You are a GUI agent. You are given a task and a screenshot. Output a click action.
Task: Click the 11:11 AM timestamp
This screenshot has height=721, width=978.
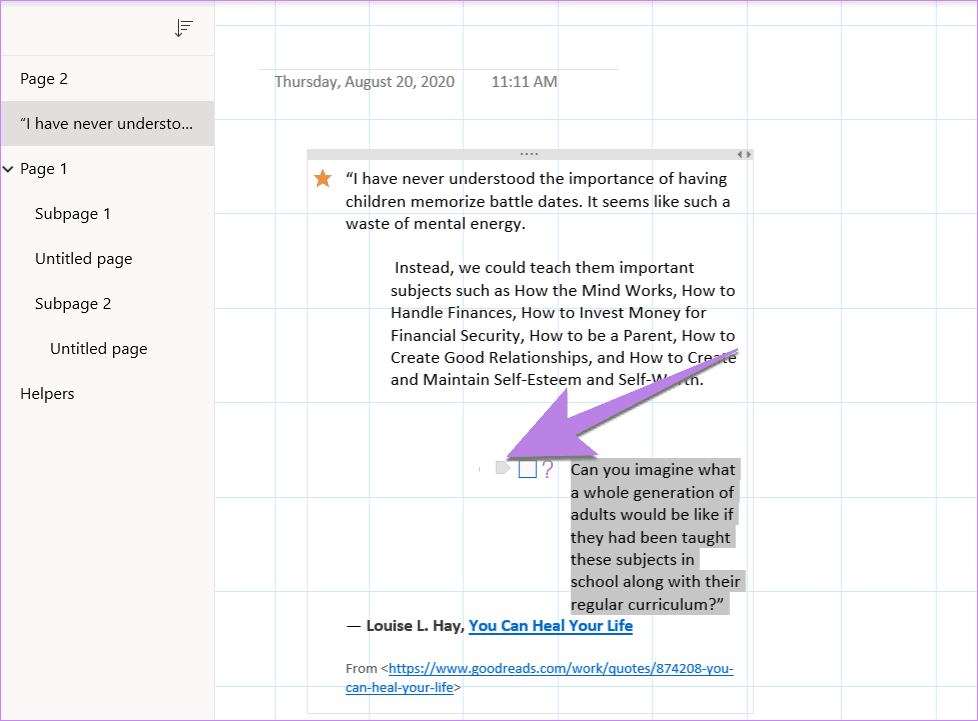click(x=524, y=82)
